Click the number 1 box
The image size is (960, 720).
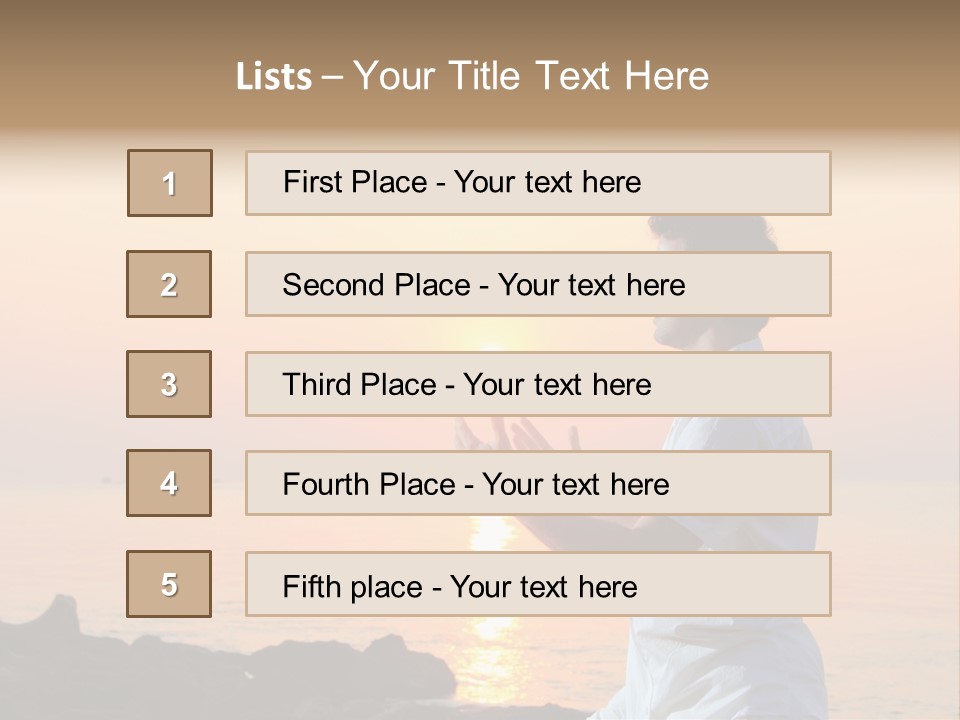point(170,183)
